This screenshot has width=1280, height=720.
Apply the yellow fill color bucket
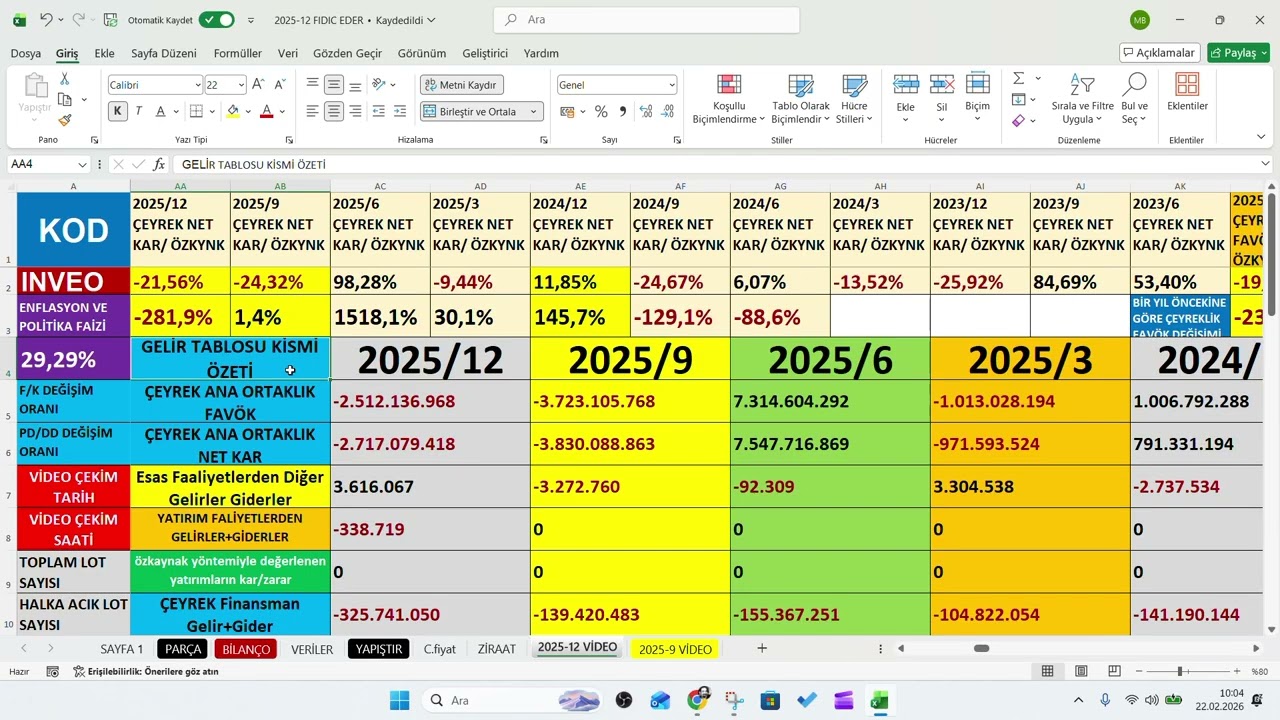click(x=233, y=111)
